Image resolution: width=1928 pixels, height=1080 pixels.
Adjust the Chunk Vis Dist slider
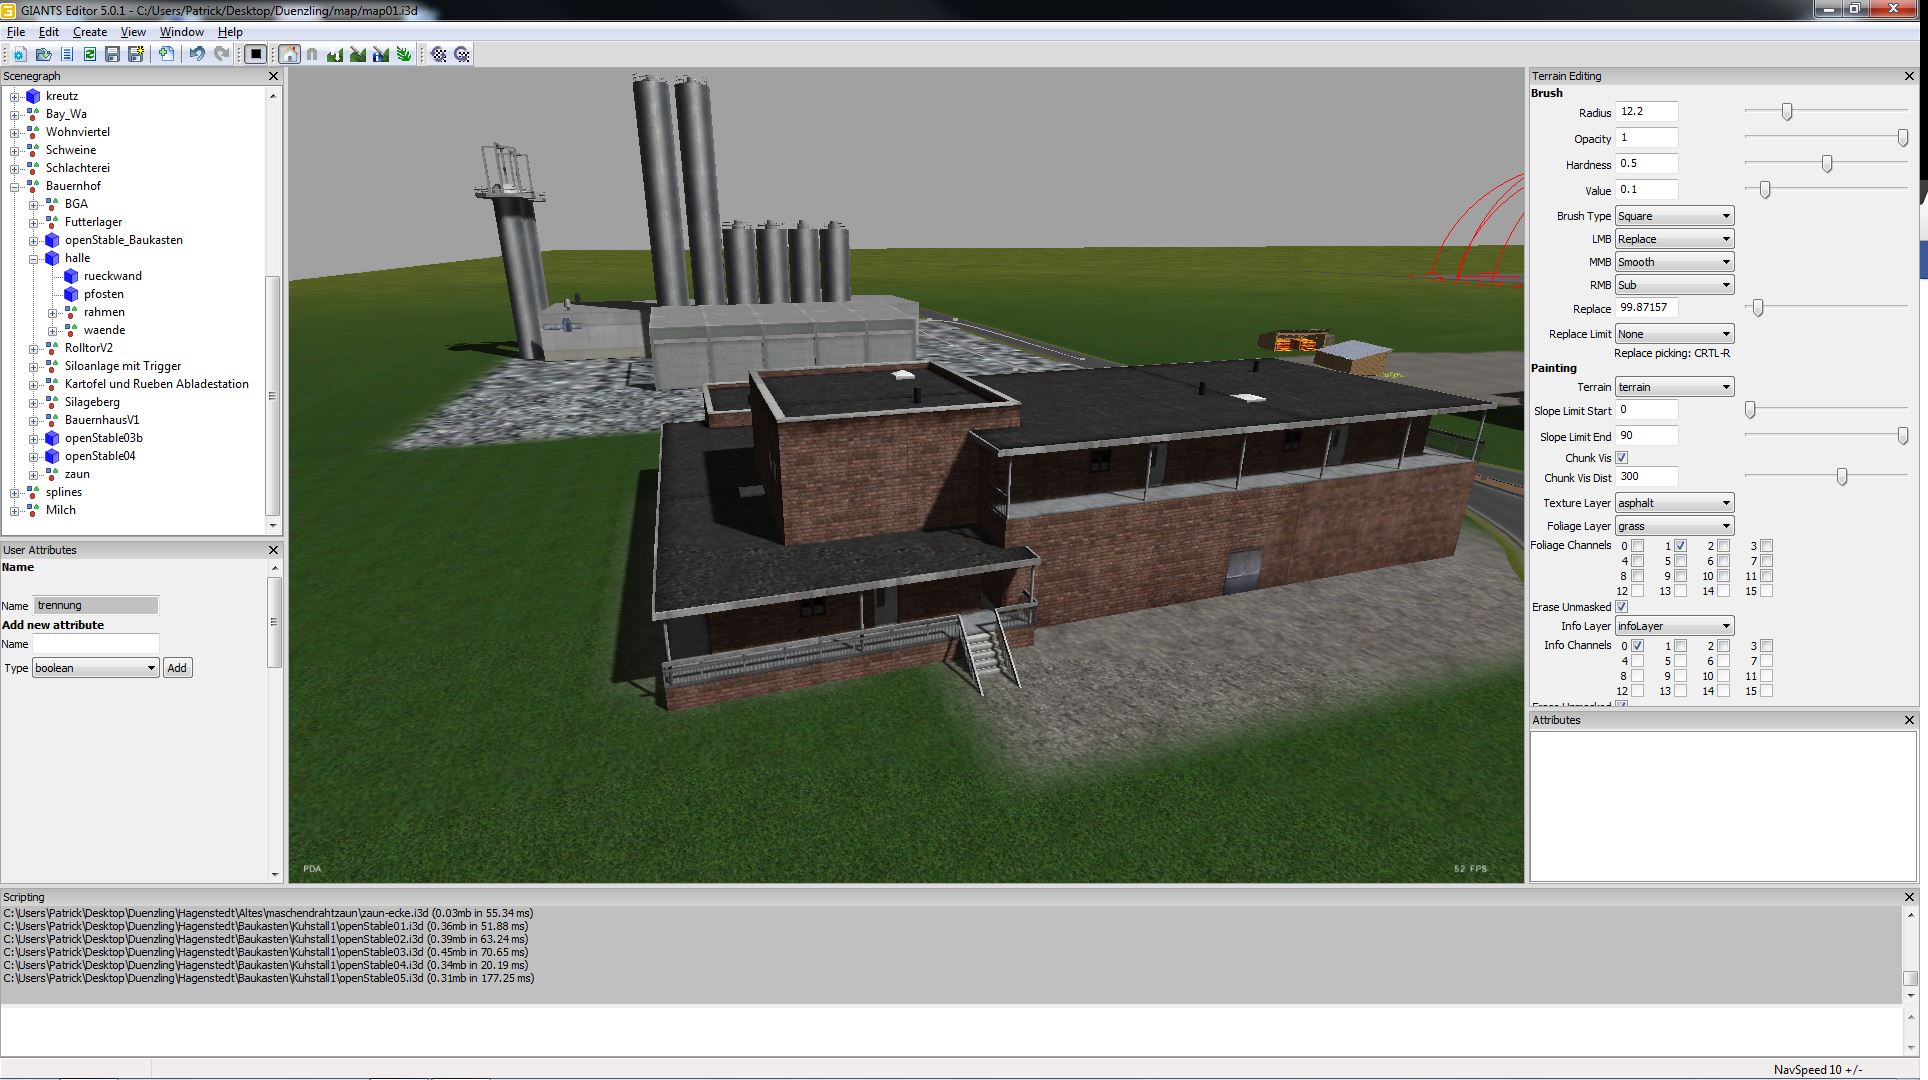pos(1842,478)
